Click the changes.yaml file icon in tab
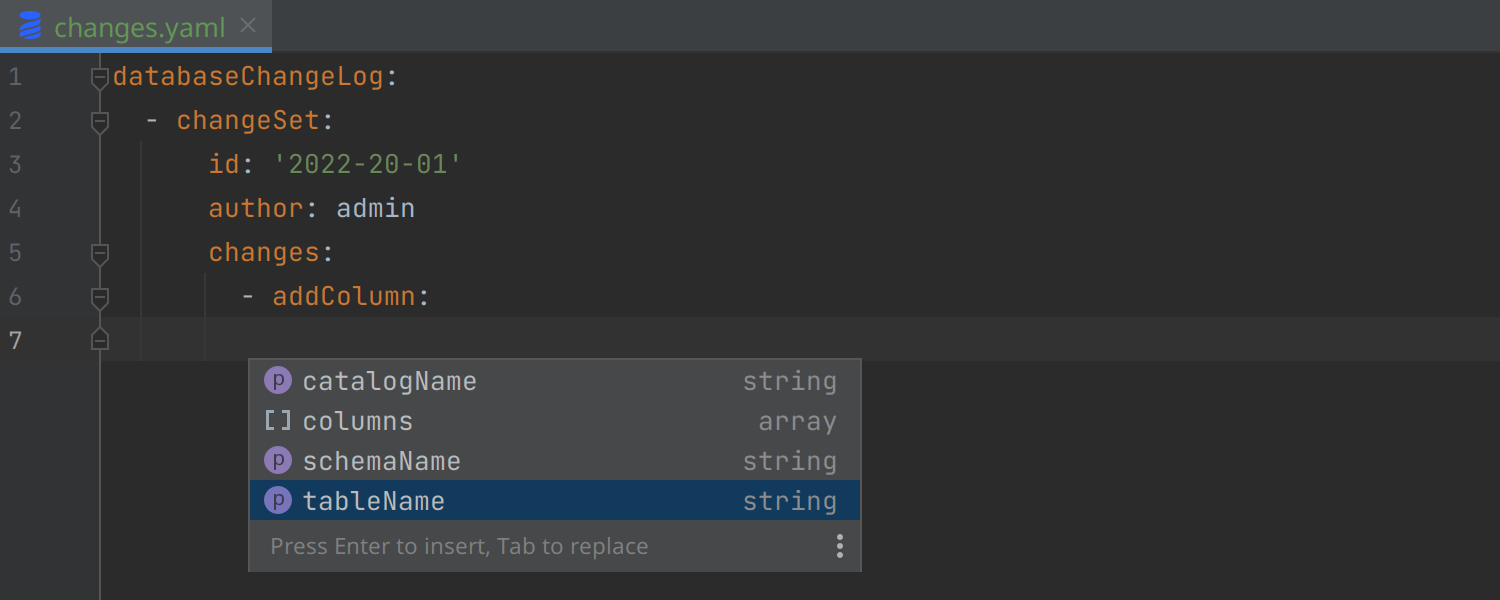The image size is (1500, 600). [31, 26]
